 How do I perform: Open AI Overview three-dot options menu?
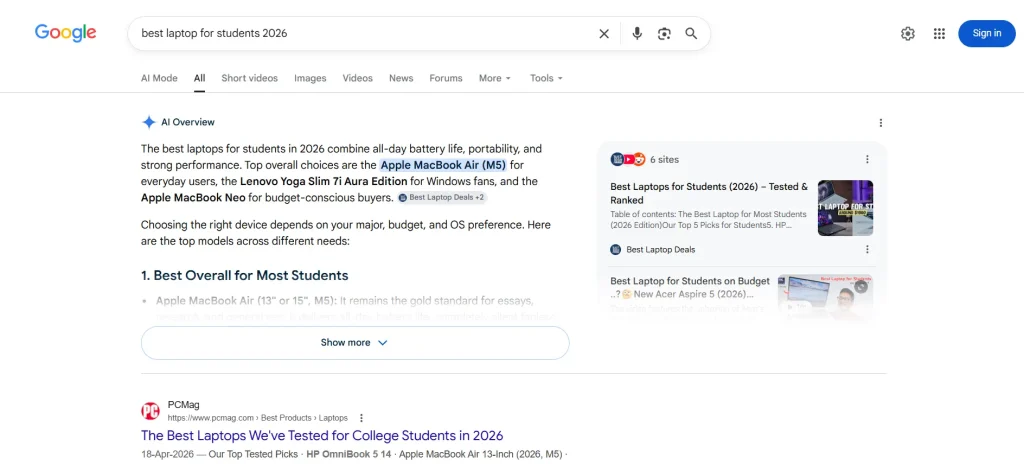880,123
